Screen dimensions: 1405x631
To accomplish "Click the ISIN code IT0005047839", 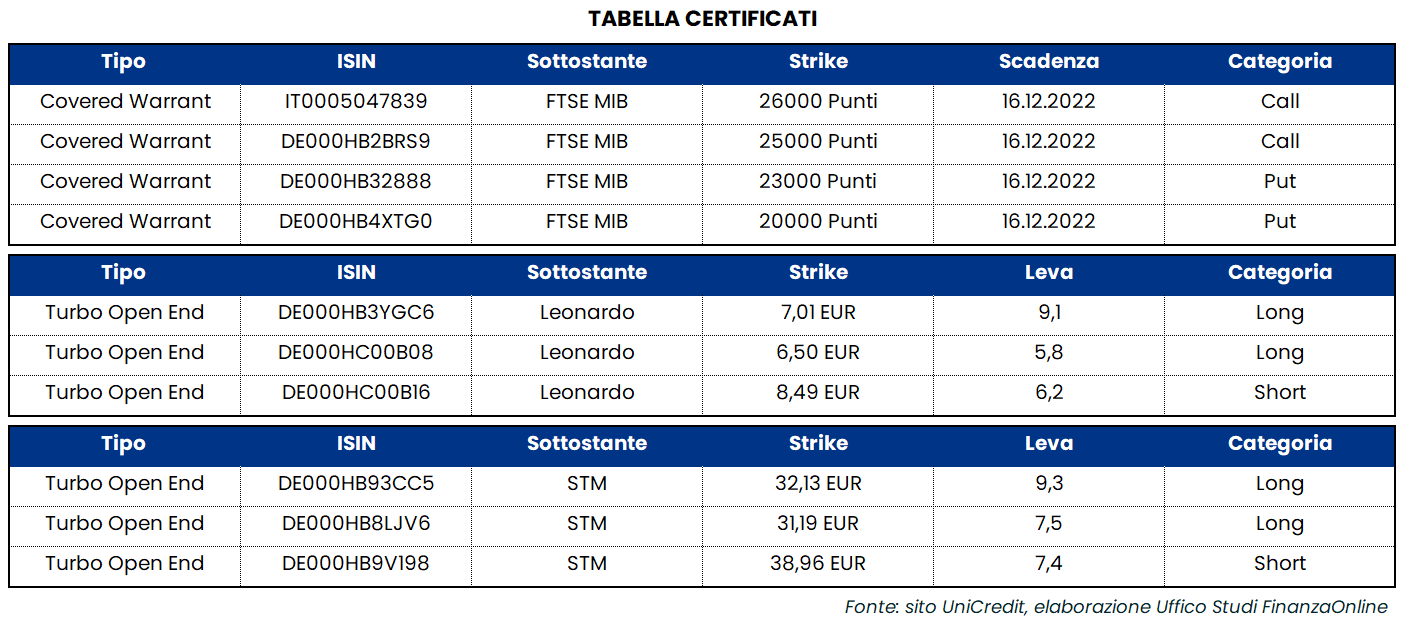I will [x=356, y=101].
